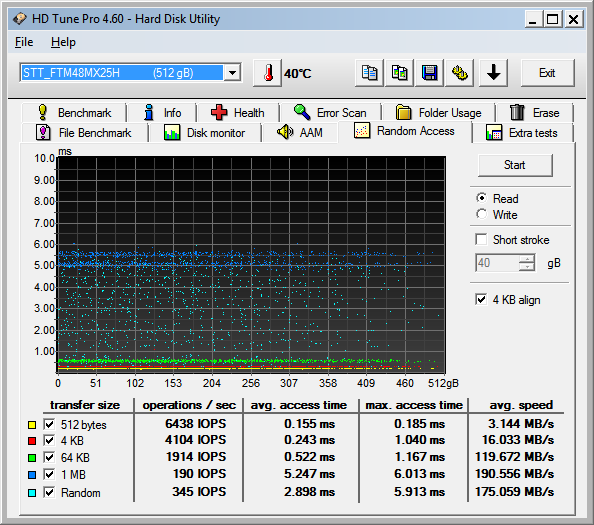Click the floppy disk save icon
Image resolution: width=594 pixels, height=525 pixels.
(x=429, y=73)
